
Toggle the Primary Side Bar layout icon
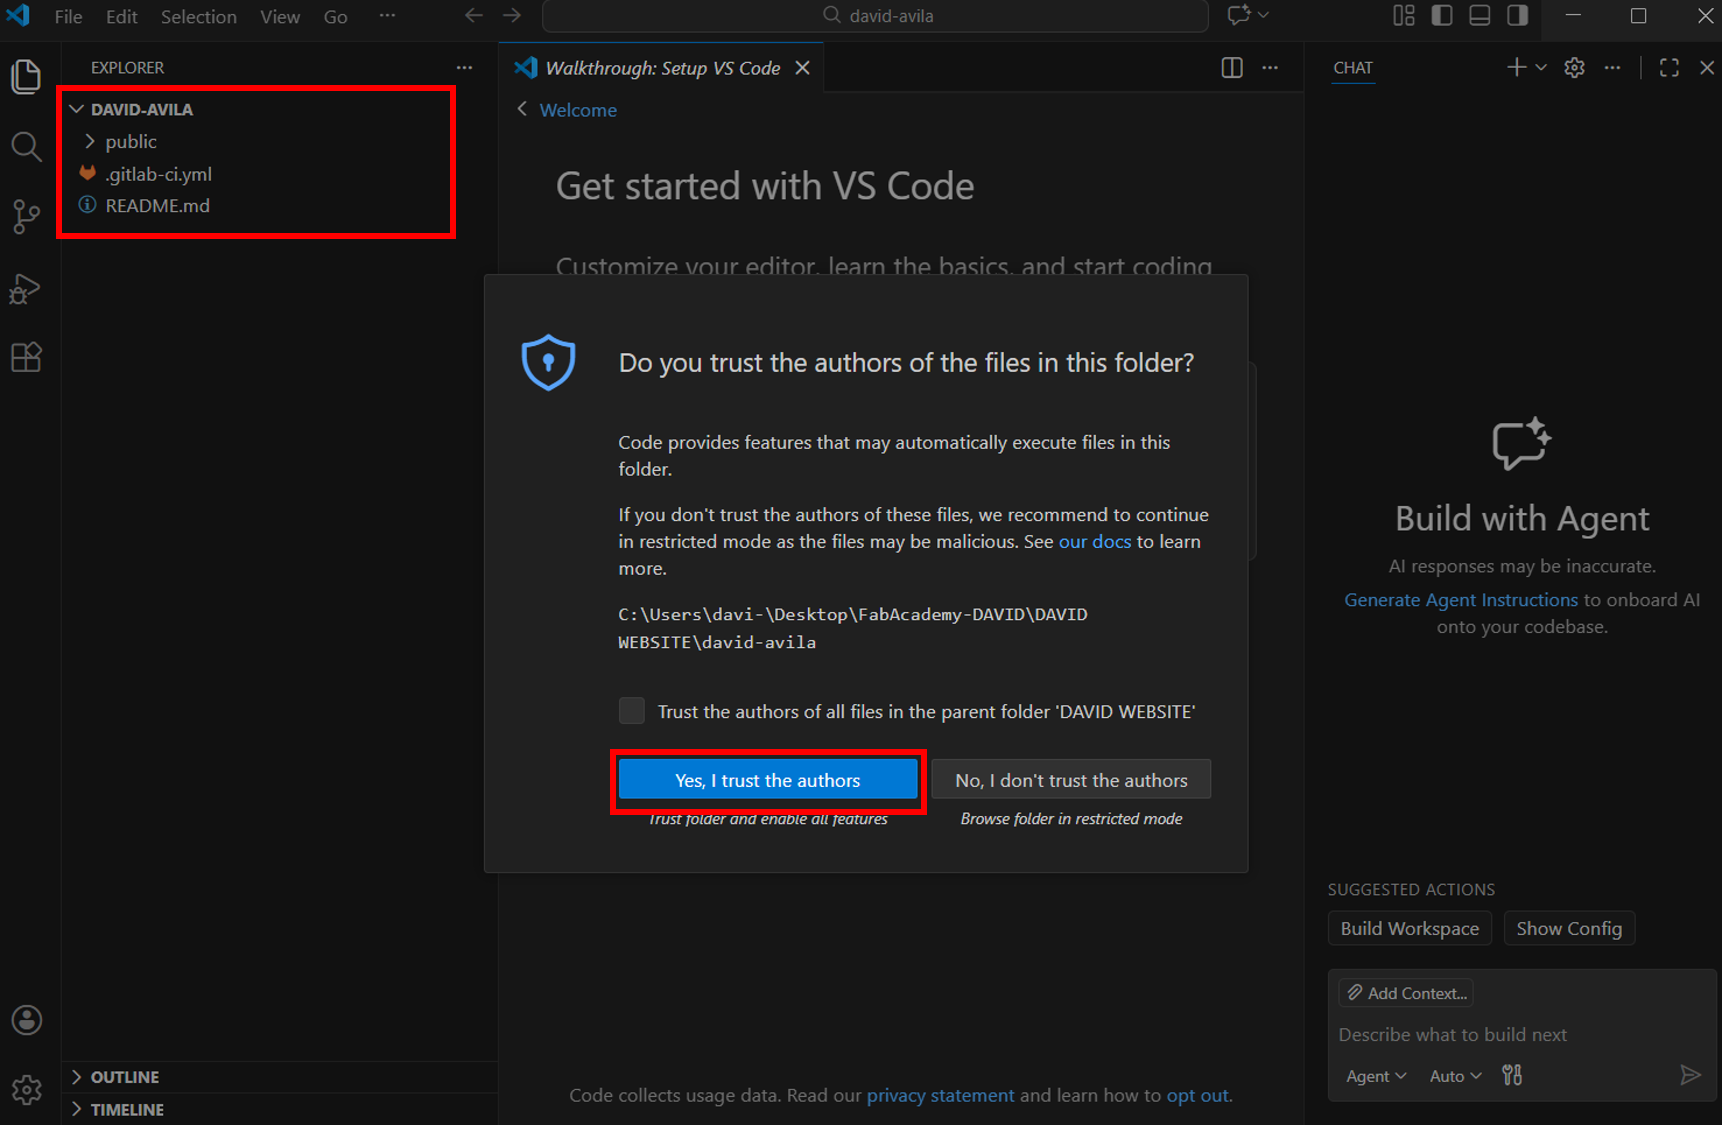(1442, 15)
